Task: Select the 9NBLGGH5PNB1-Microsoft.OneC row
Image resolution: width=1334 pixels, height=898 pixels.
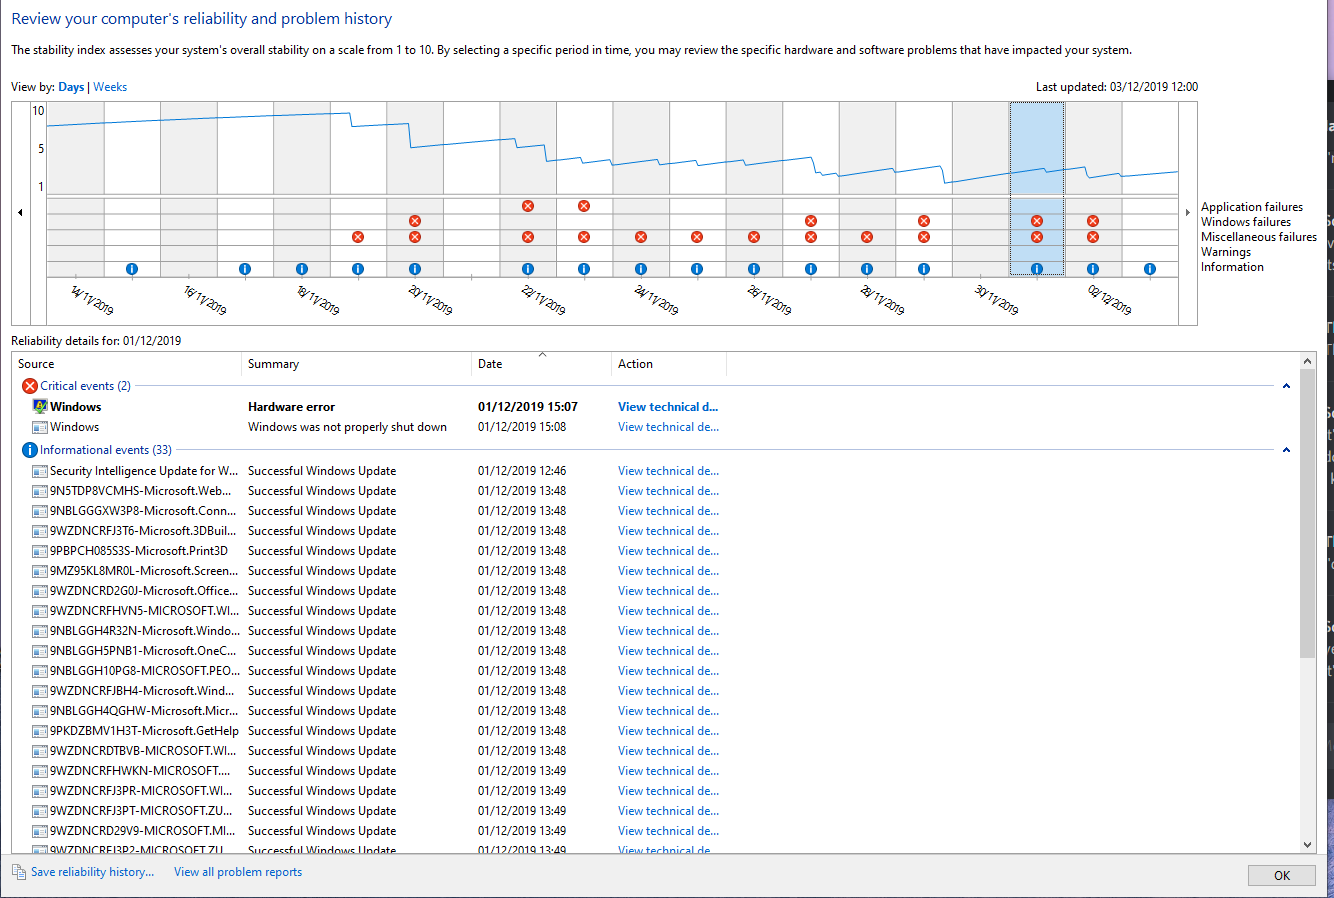Action: (x=655, y=651)
